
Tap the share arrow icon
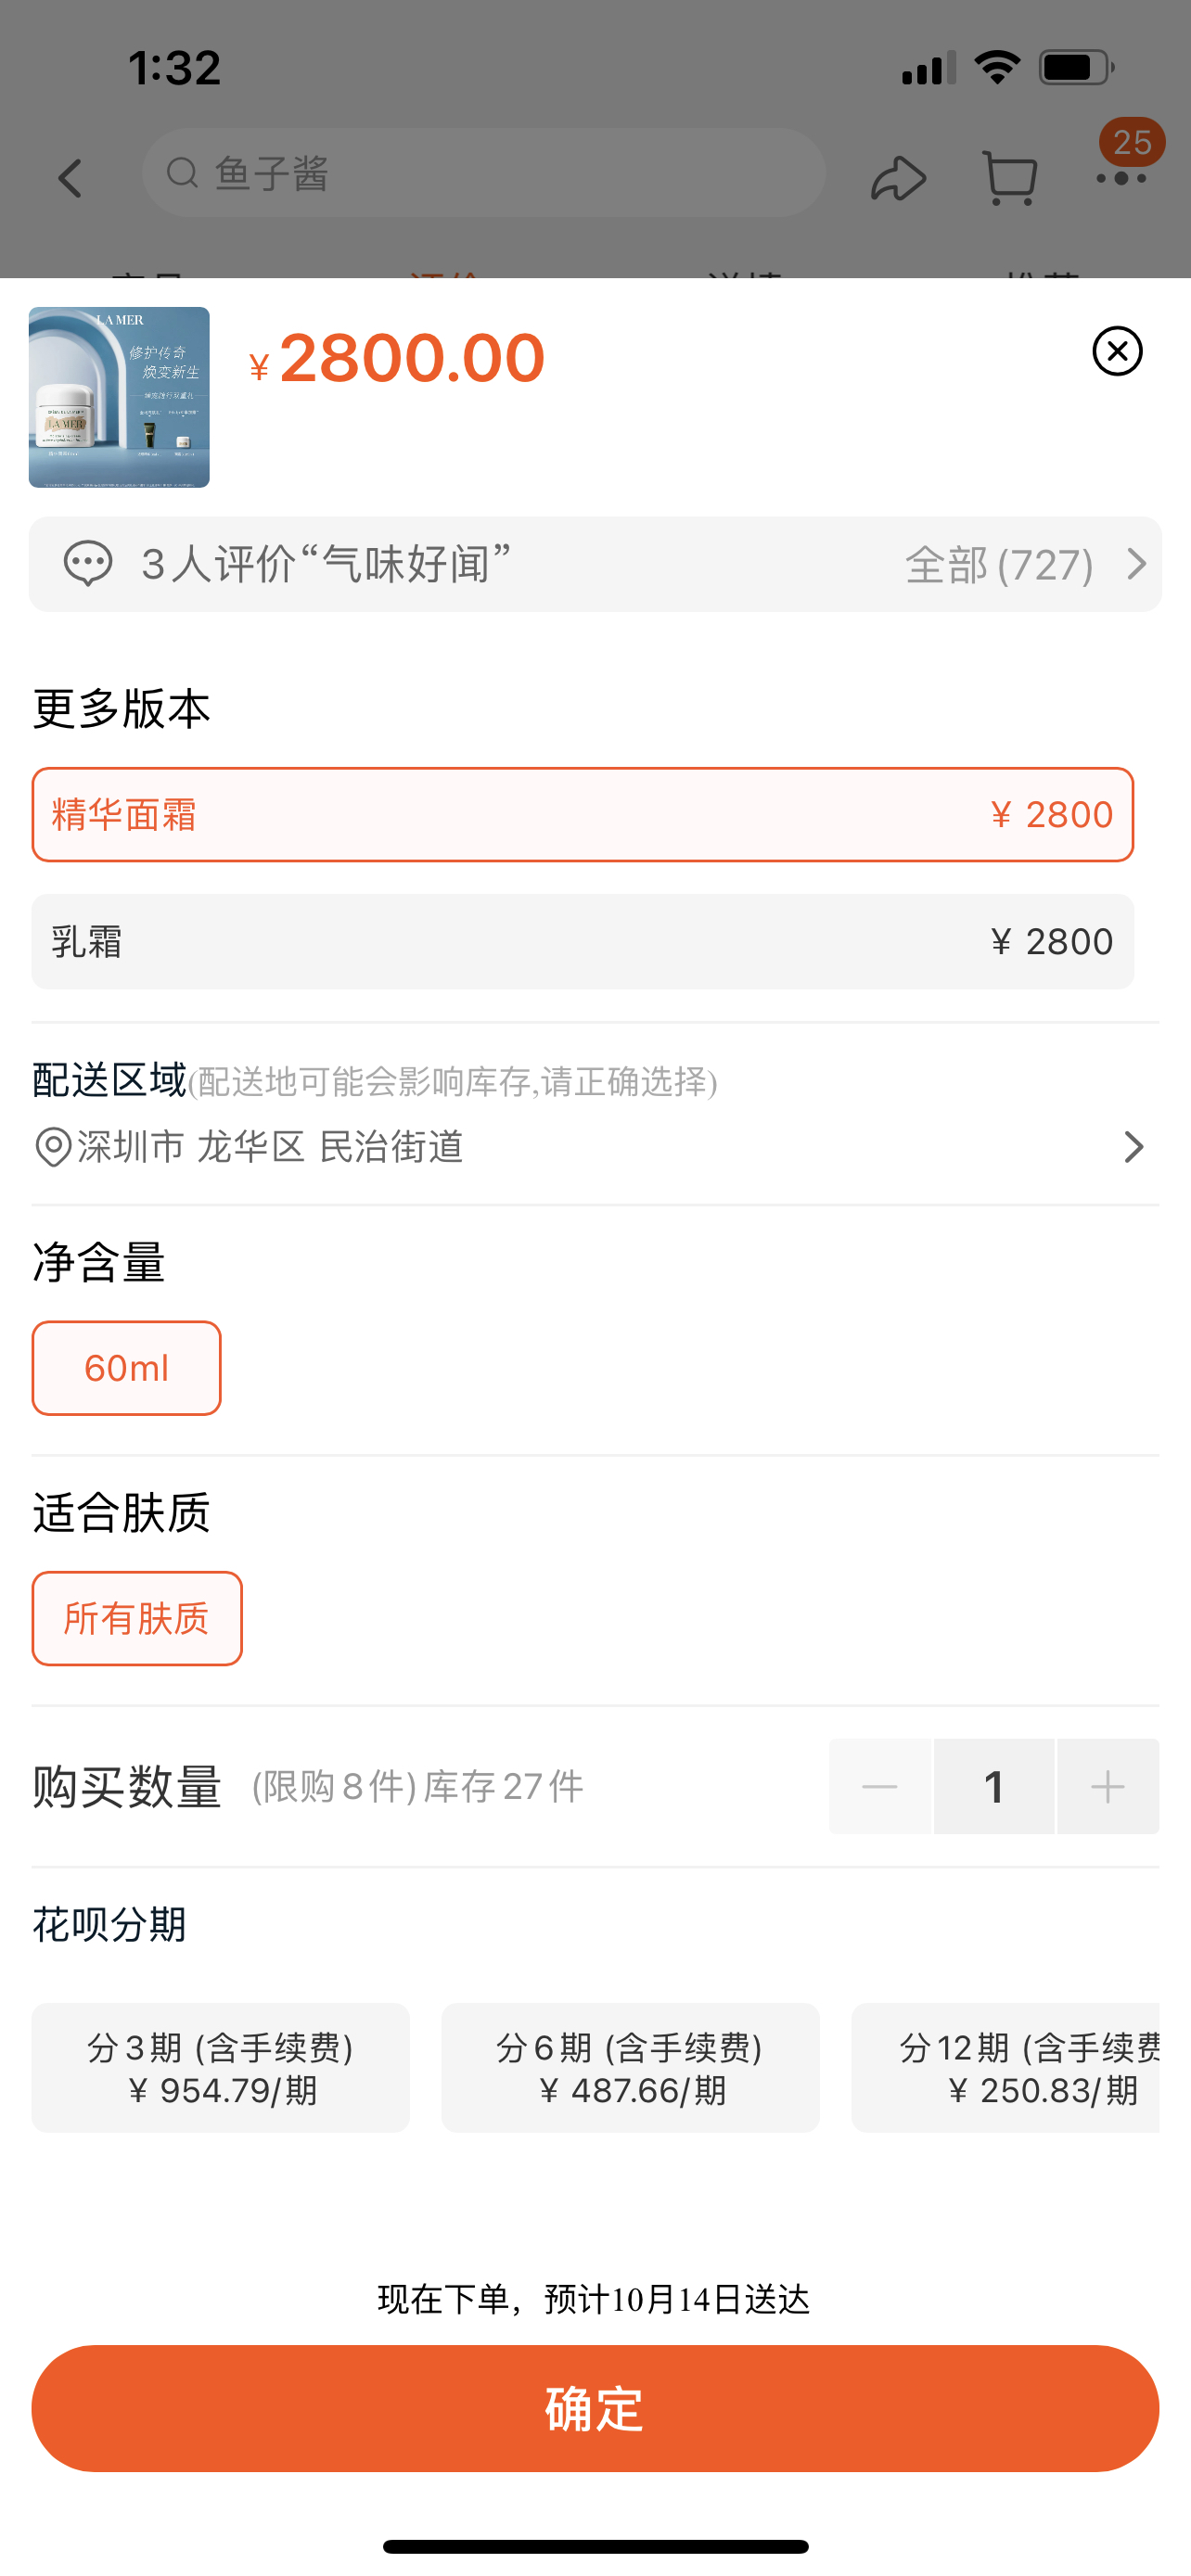pyautogui.click(x=898, y=178)
